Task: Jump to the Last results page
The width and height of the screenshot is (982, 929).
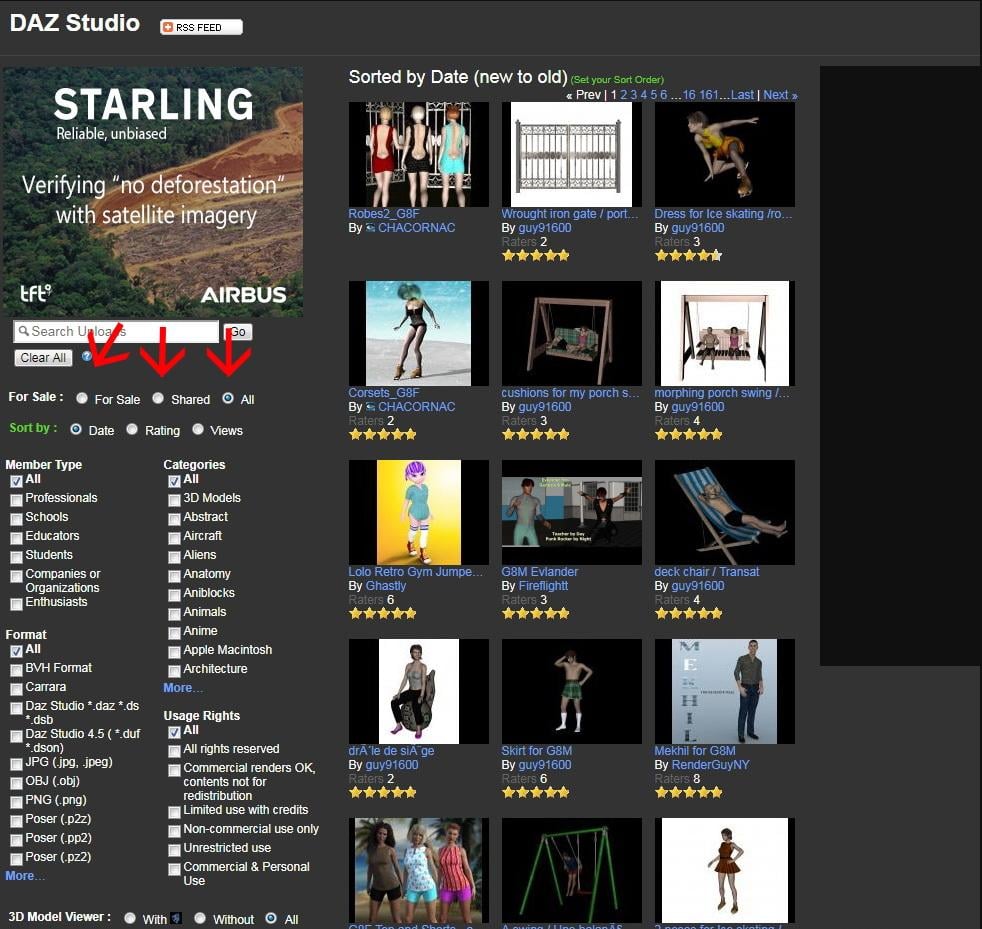Action: pyautogui.click(x=742, y=95)
